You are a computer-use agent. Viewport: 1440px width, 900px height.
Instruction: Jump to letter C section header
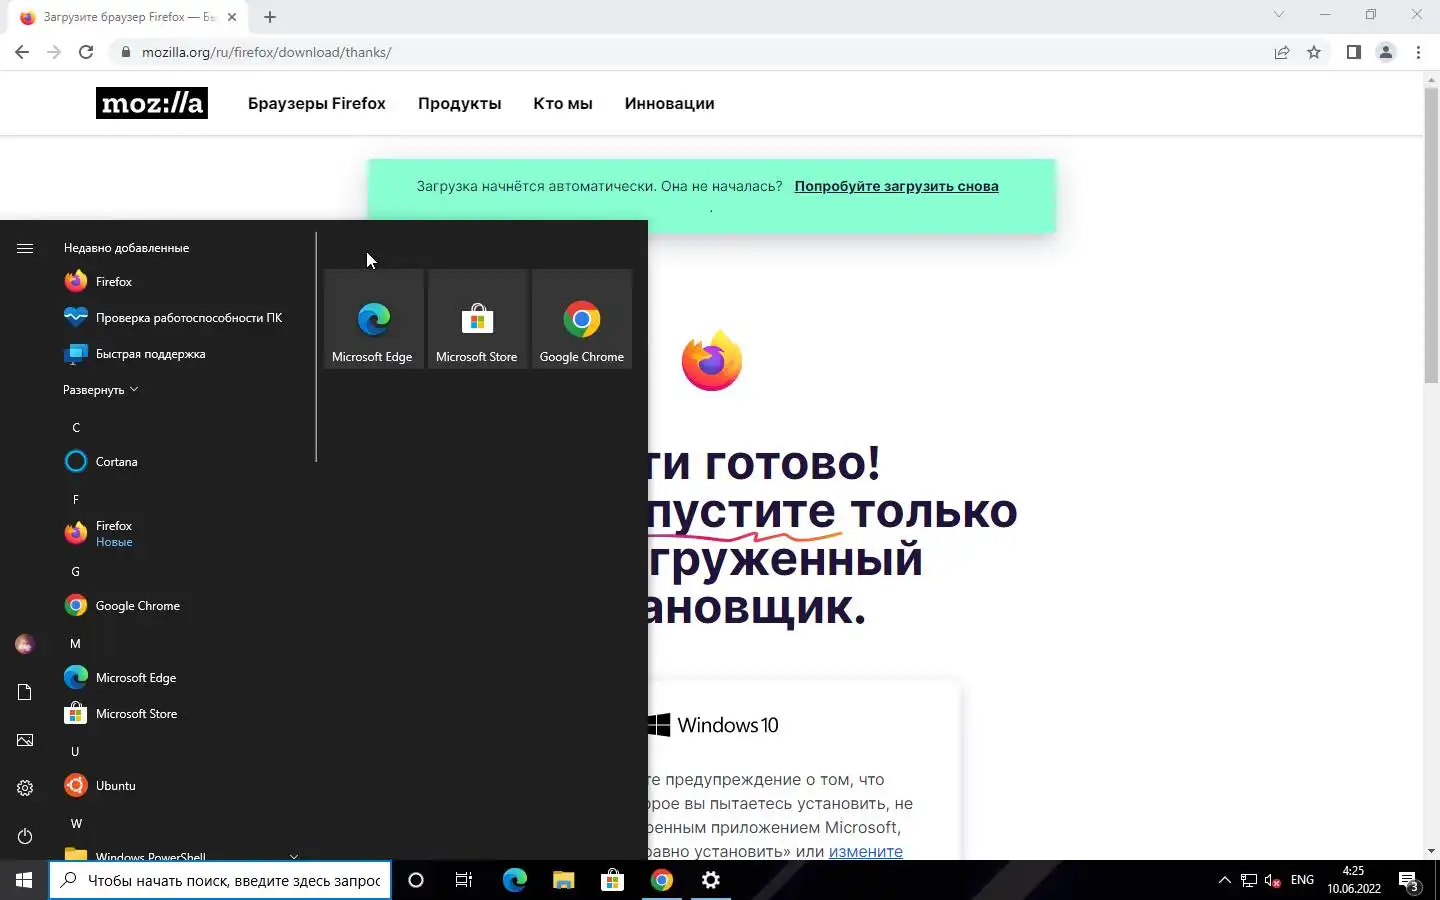[x=76, y=427]
